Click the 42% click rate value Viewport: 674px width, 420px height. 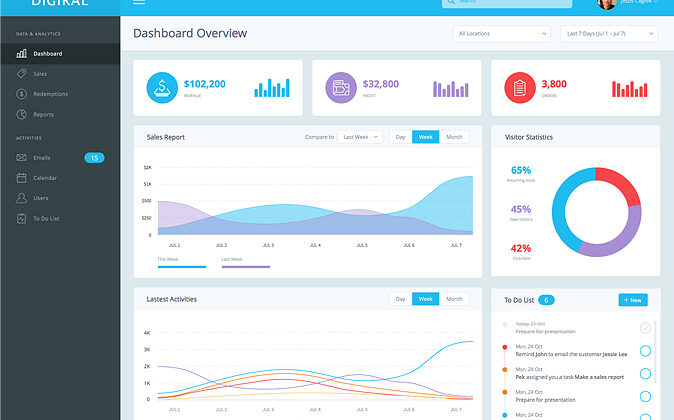[x=521, y=248]
